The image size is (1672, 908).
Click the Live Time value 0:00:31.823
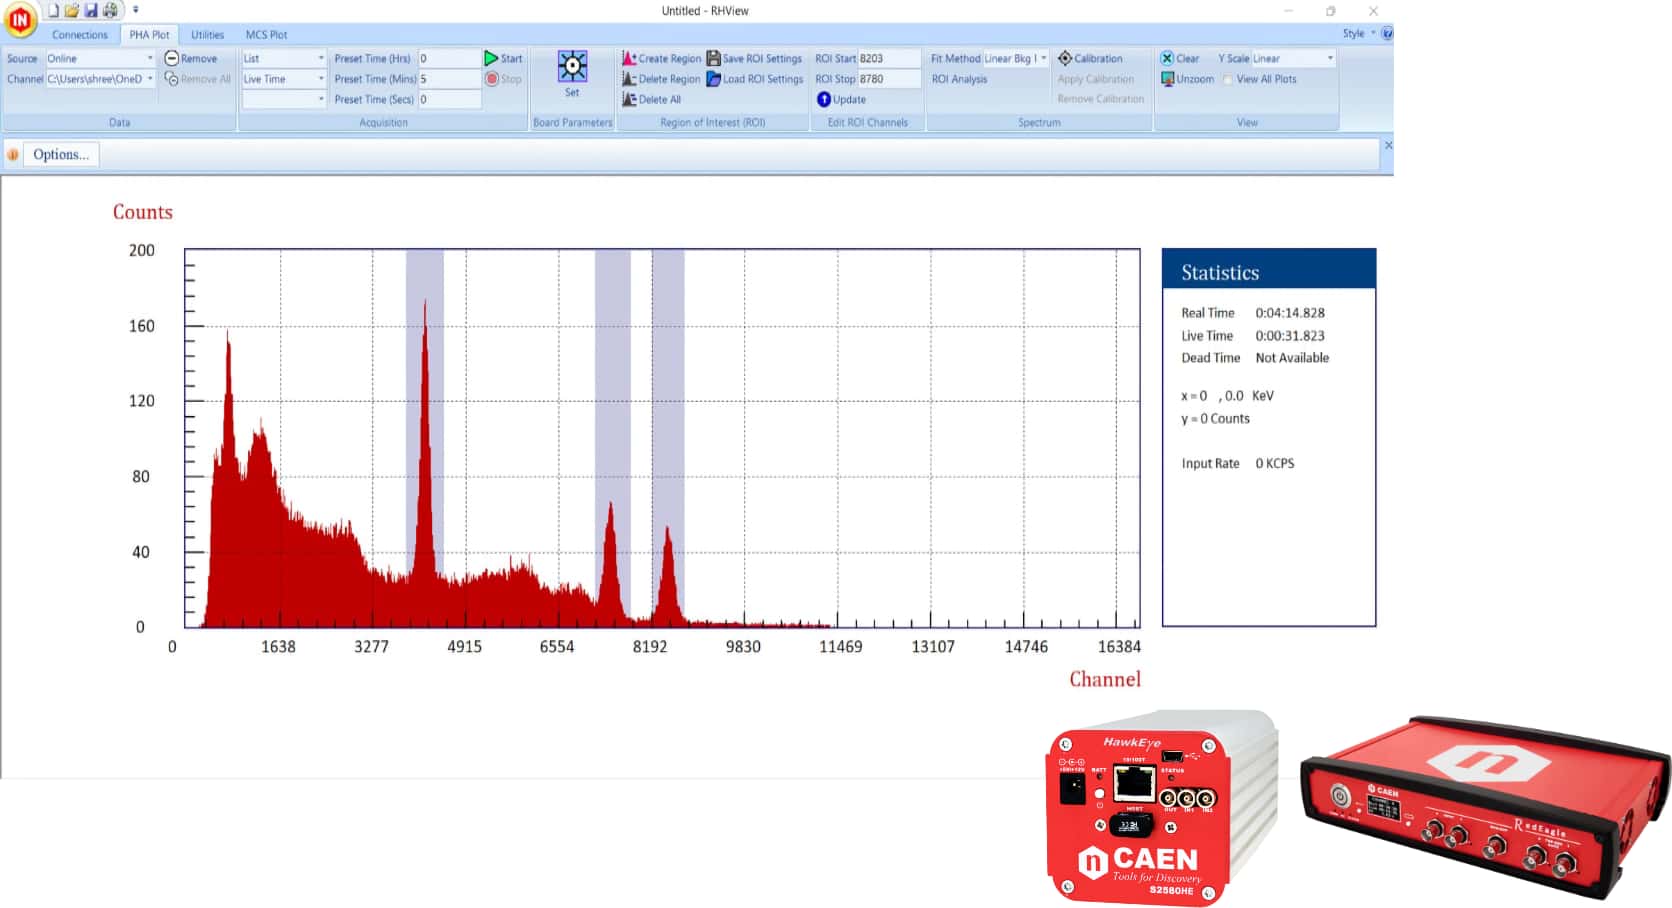pos(1290,336)
